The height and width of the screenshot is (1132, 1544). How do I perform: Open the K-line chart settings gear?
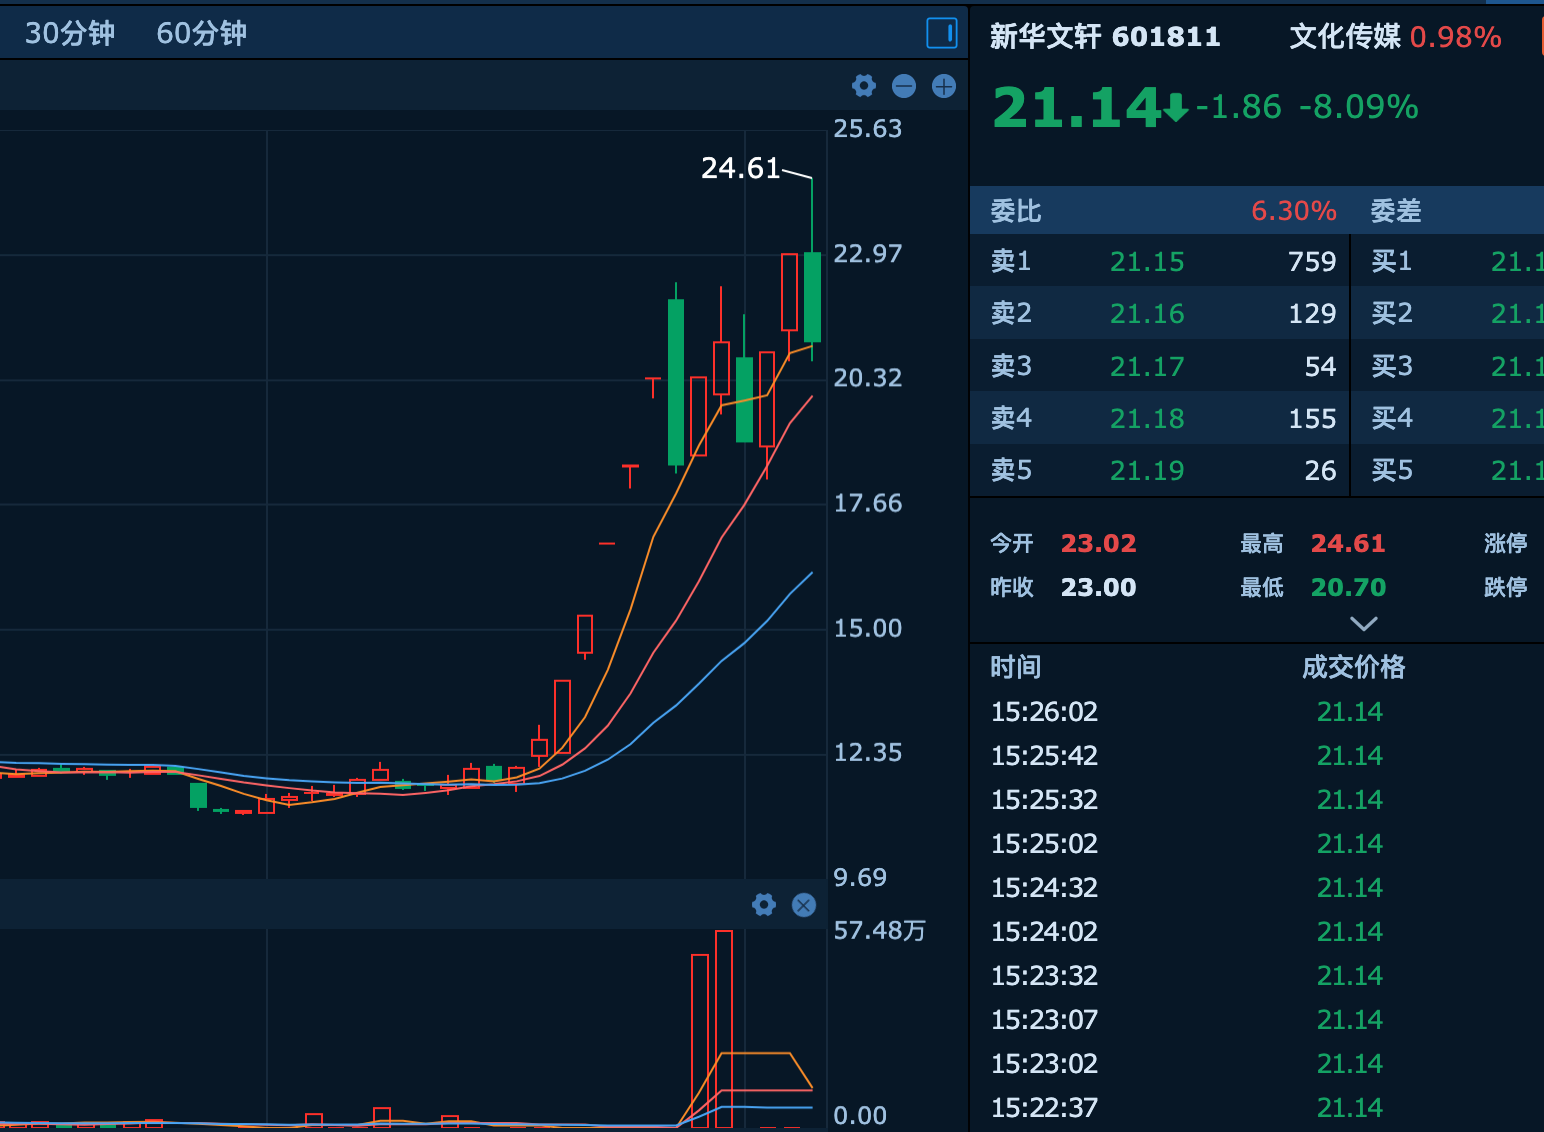864,86
